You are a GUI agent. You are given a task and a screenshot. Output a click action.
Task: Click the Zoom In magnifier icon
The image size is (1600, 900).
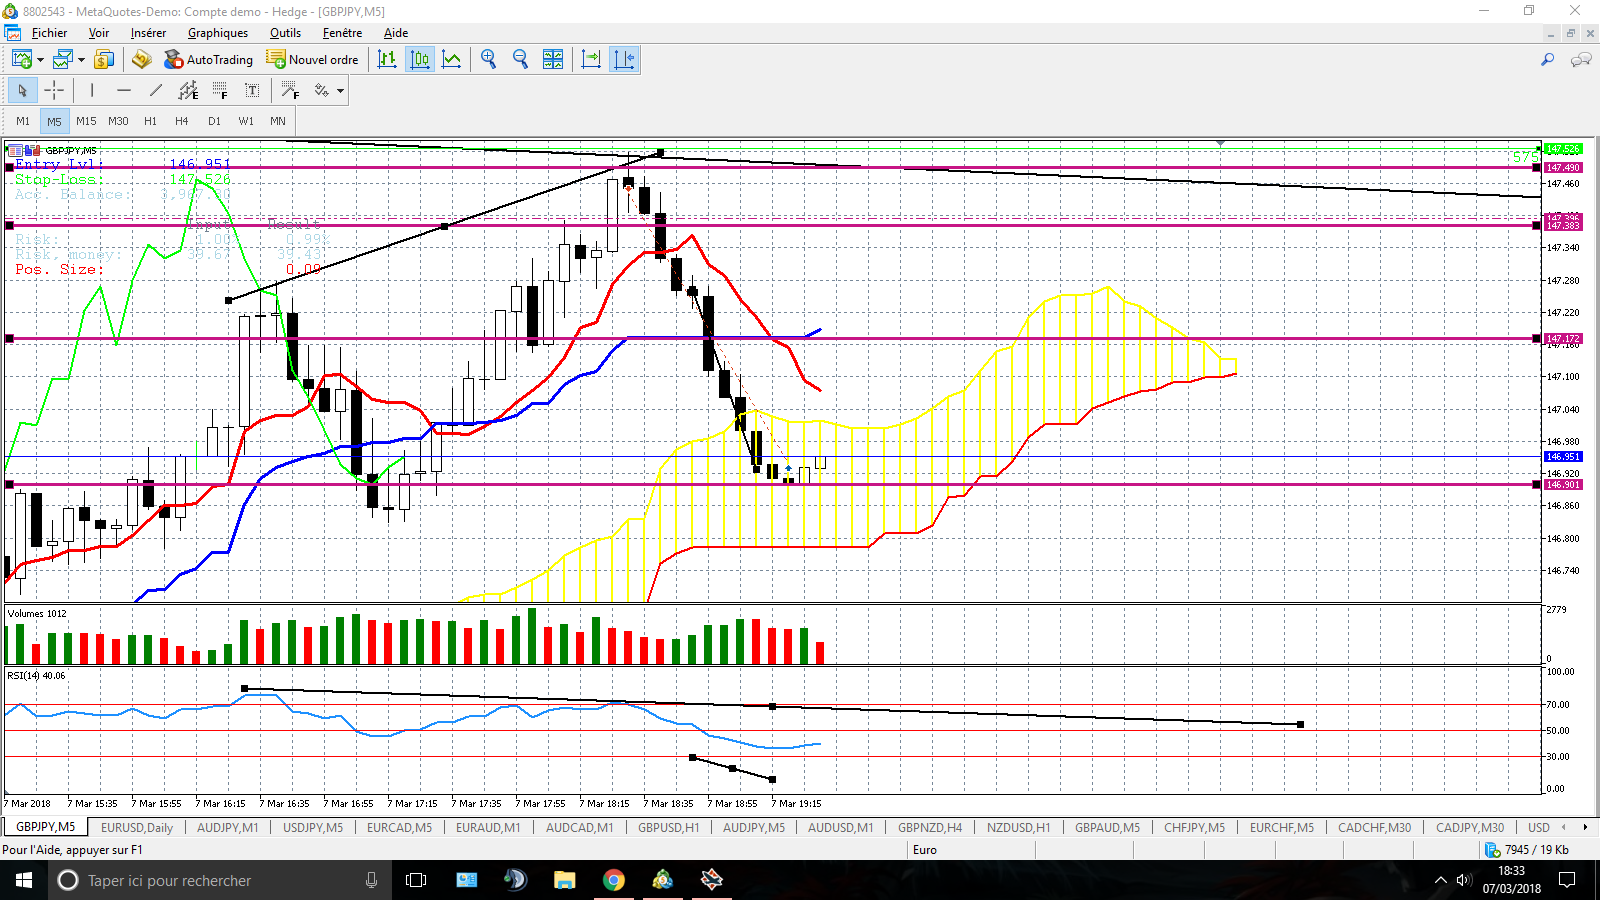(x=488, y=60)
